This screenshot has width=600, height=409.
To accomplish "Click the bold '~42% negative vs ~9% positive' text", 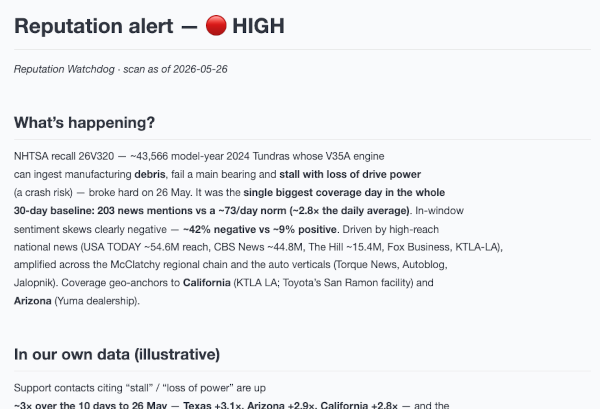I will coord(260,230).
